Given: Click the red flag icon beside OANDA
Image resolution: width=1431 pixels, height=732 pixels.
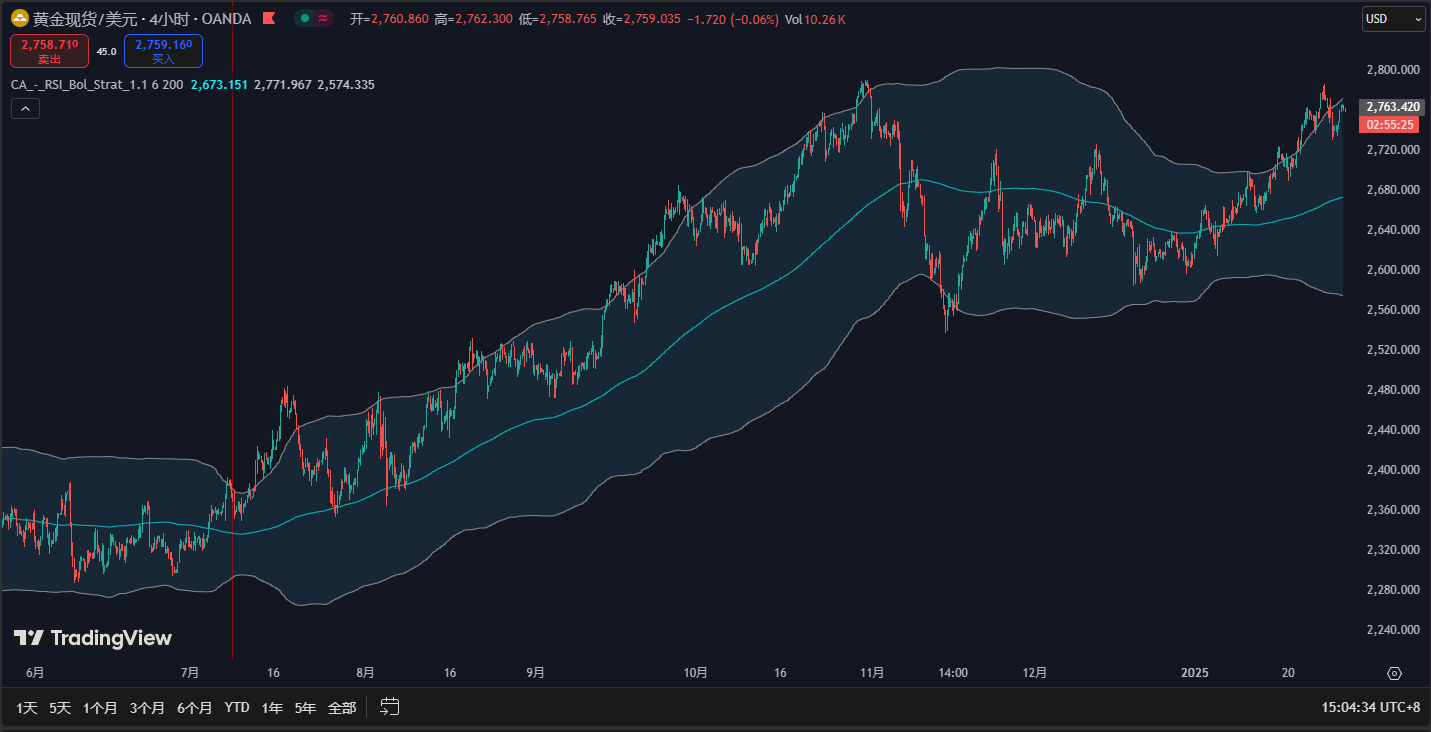Looking at the screenshot, I should [x=268, y=19].
